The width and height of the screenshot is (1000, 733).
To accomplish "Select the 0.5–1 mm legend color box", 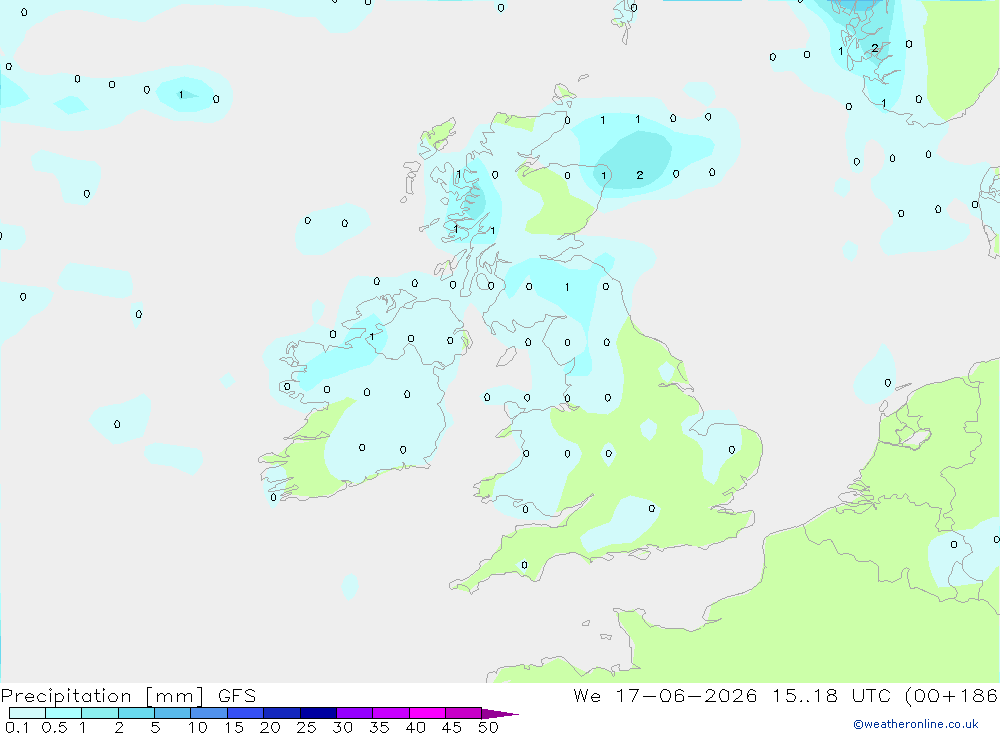I will [64, 713].
